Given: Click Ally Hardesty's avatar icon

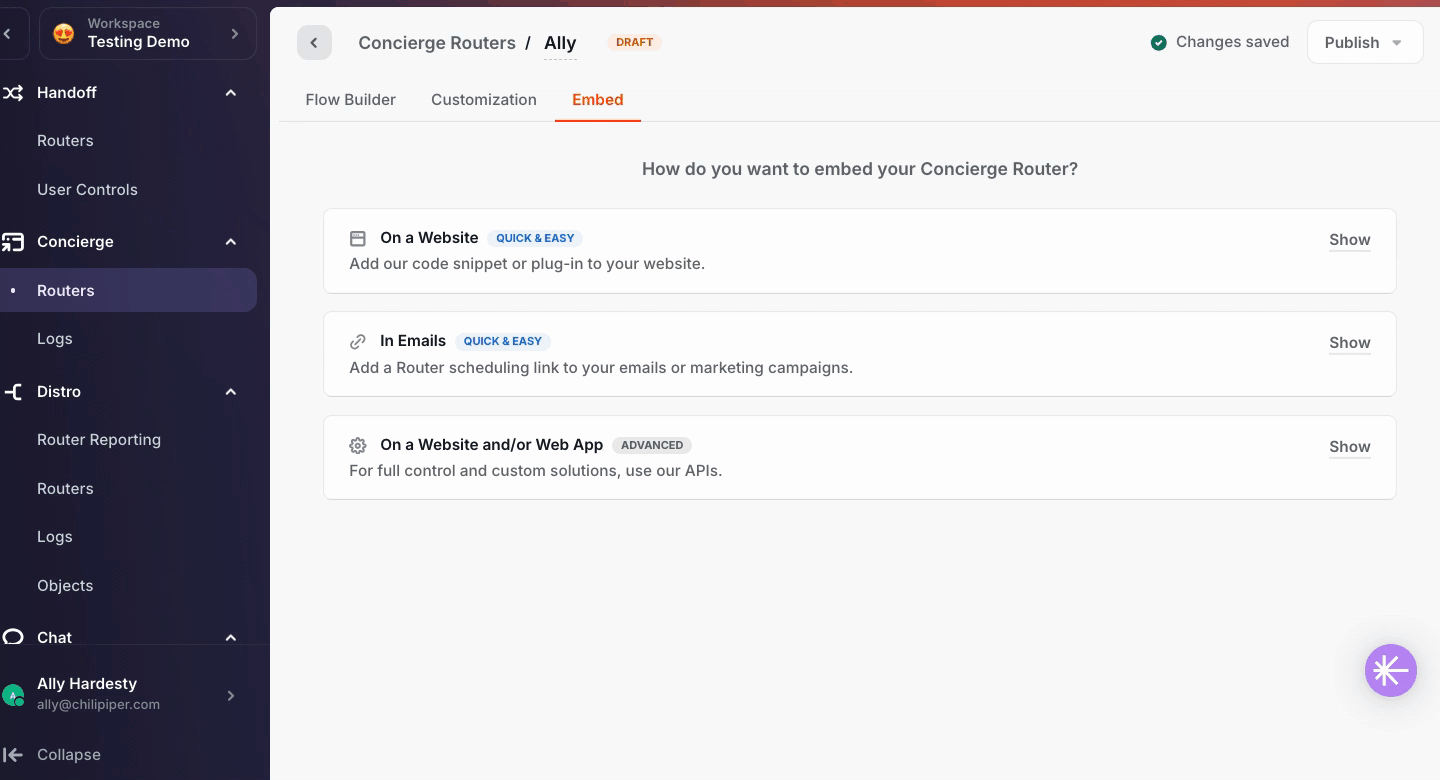Looking at the screenshot, I should coord(13,695).
